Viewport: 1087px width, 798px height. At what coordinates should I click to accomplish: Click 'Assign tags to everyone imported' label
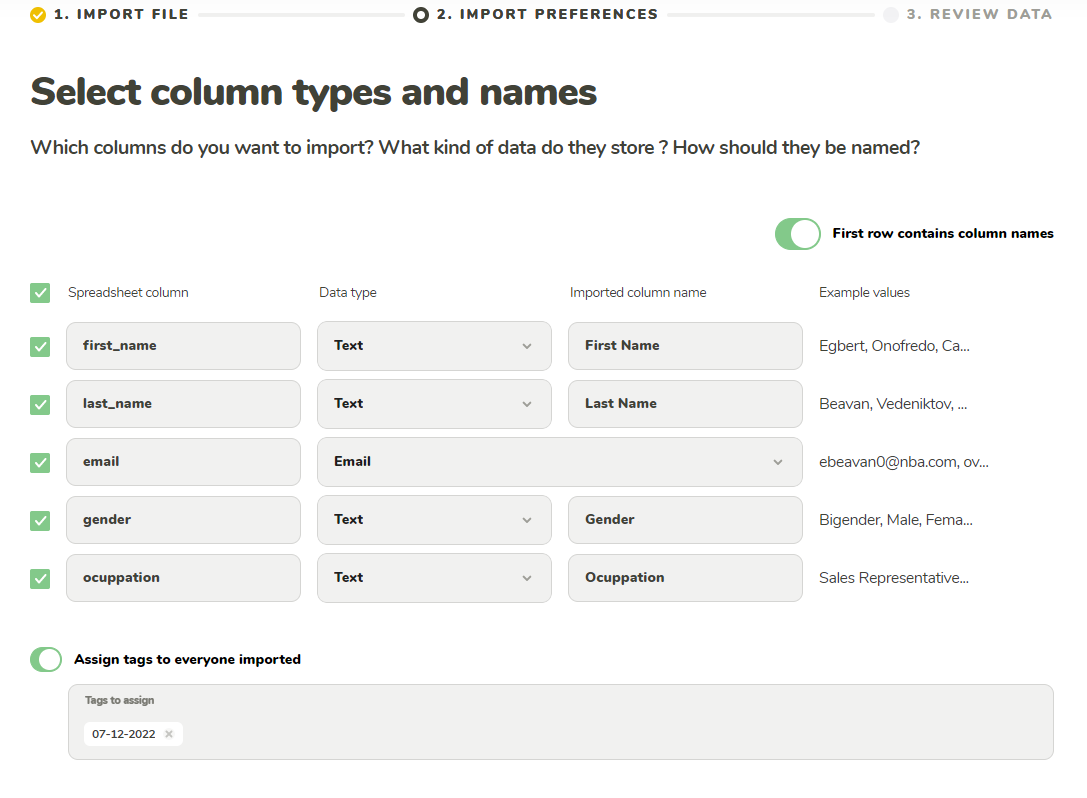(x=187, y=659)
